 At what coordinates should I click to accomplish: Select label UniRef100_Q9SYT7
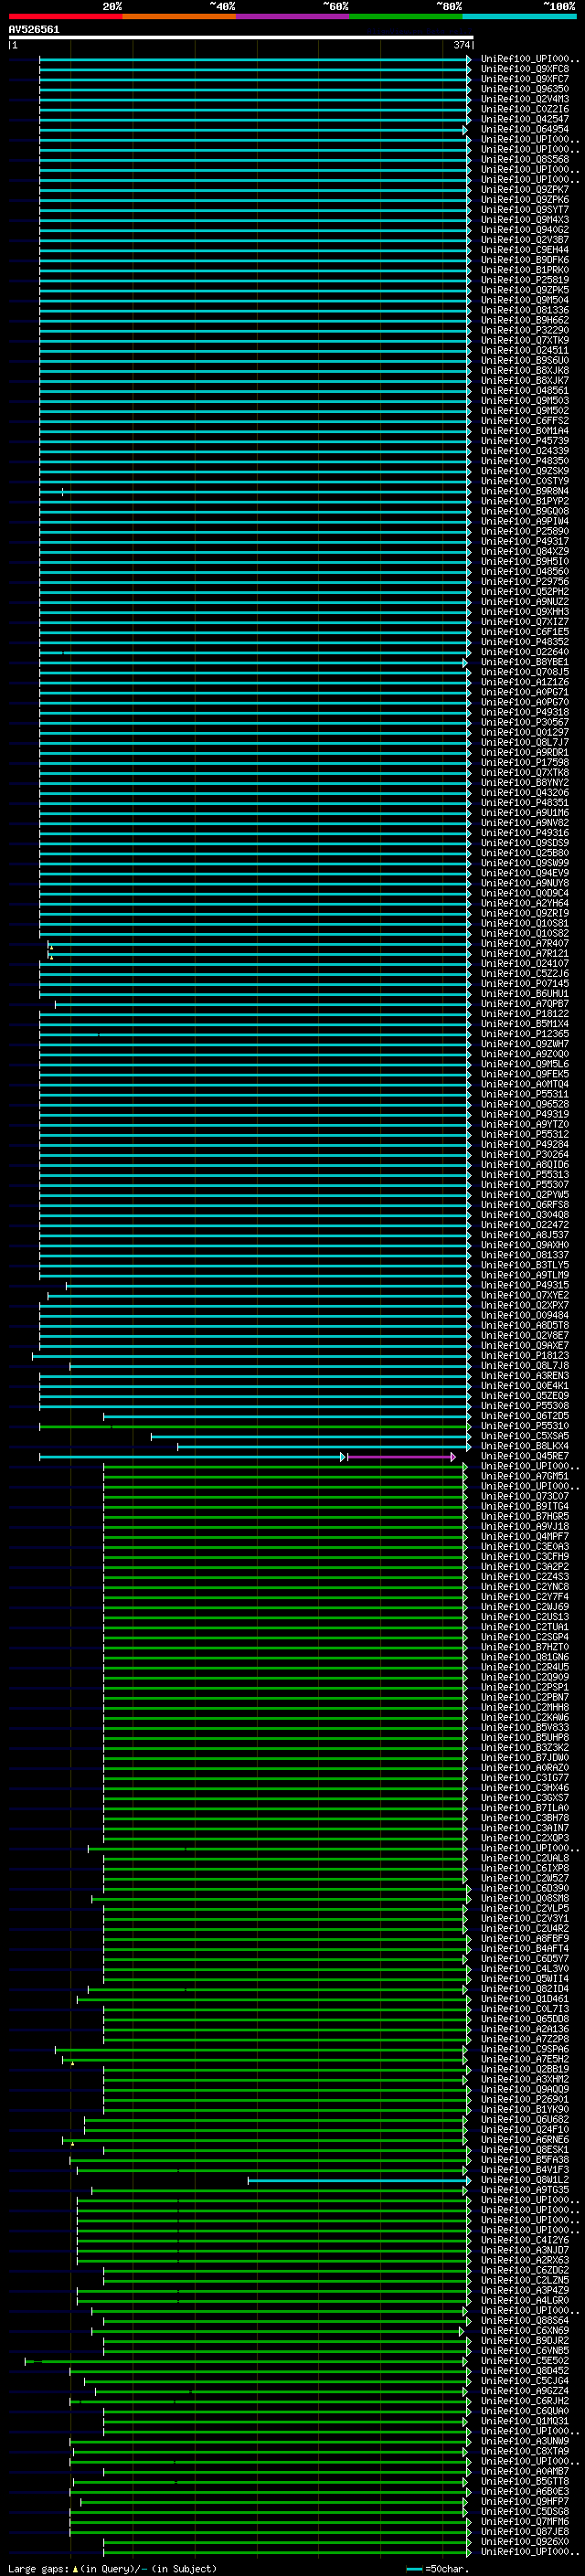click(524, 210)
